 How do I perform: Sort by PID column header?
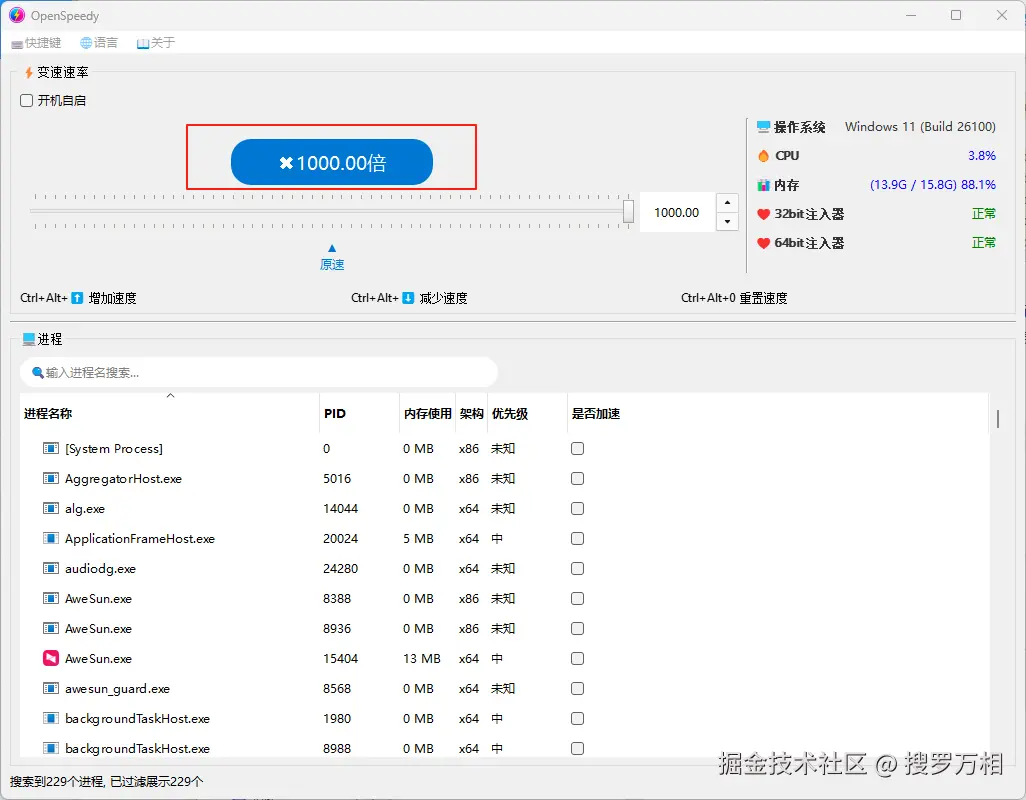[x=359, y=413]
